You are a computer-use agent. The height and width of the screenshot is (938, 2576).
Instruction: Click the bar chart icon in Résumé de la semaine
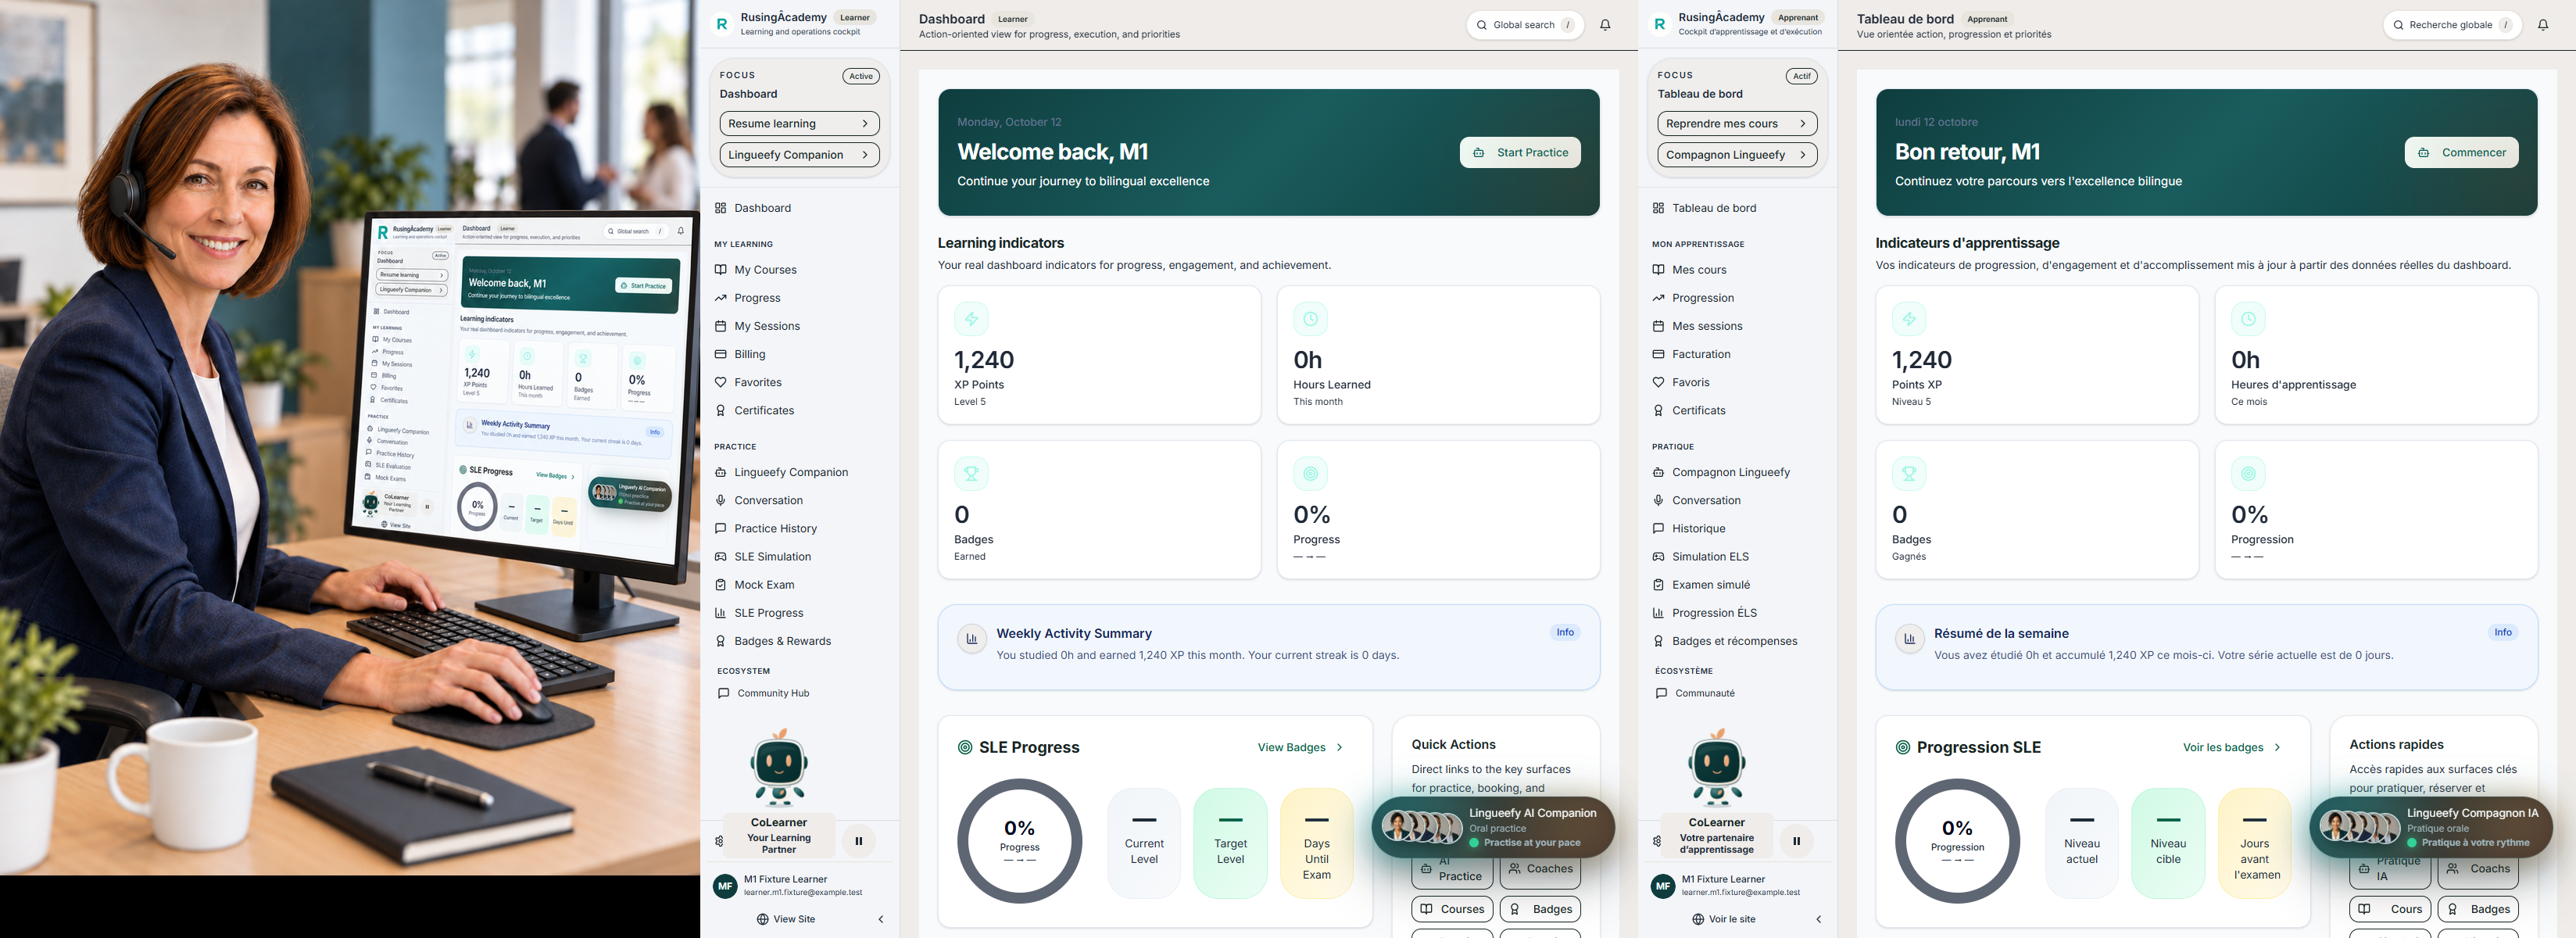click(x=1909, y=638)
